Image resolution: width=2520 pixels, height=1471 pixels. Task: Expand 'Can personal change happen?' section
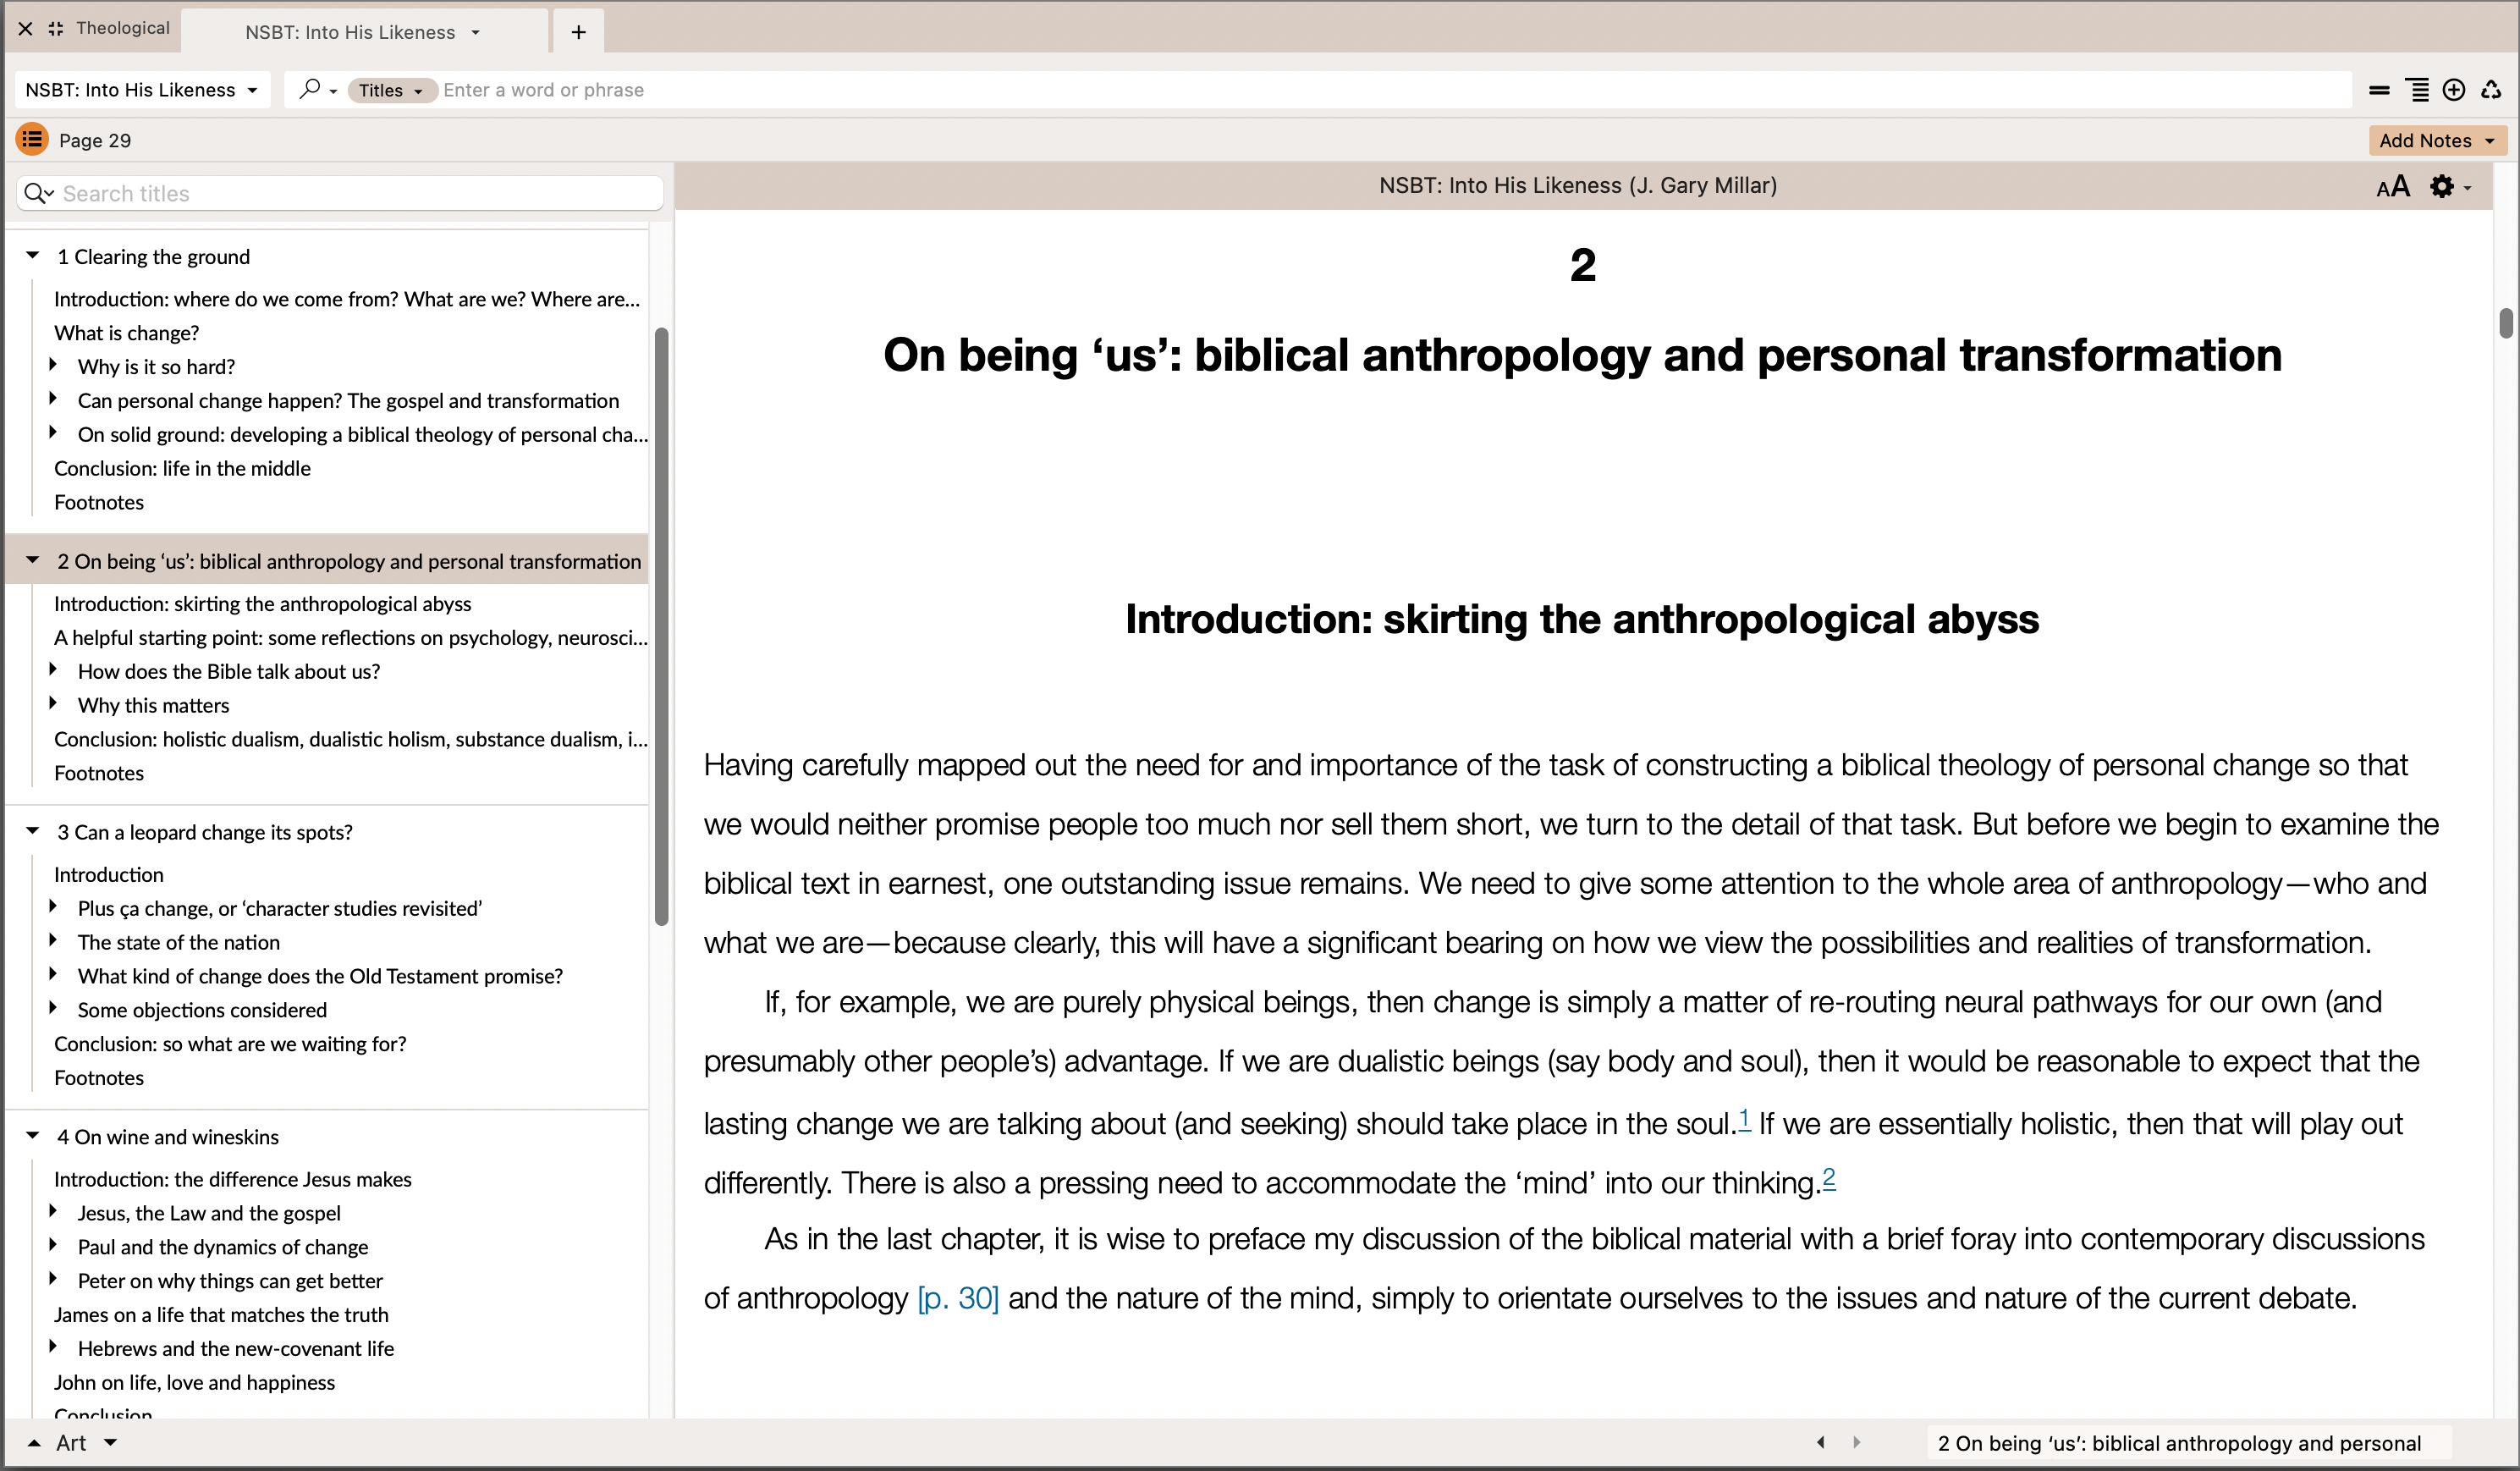(53, 399)
